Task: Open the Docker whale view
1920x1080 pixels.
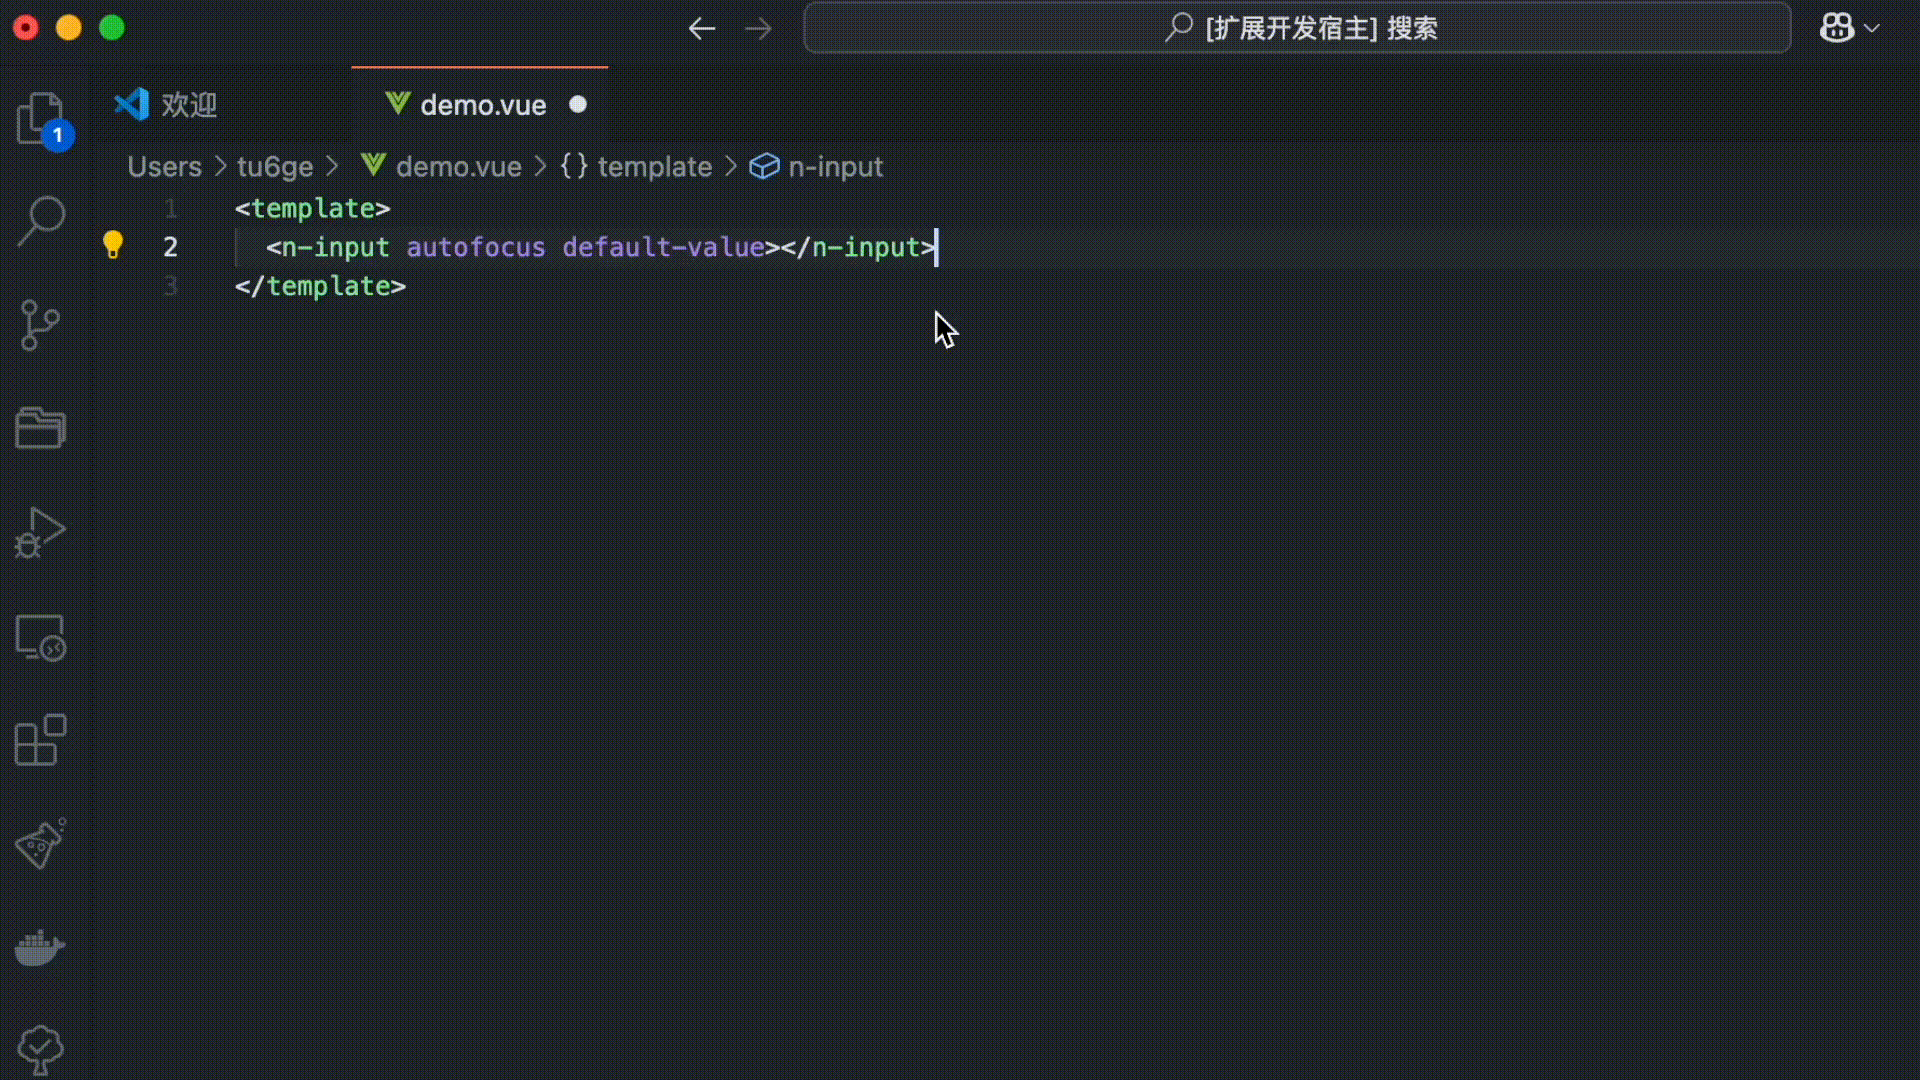Action: tap(41, 947)
